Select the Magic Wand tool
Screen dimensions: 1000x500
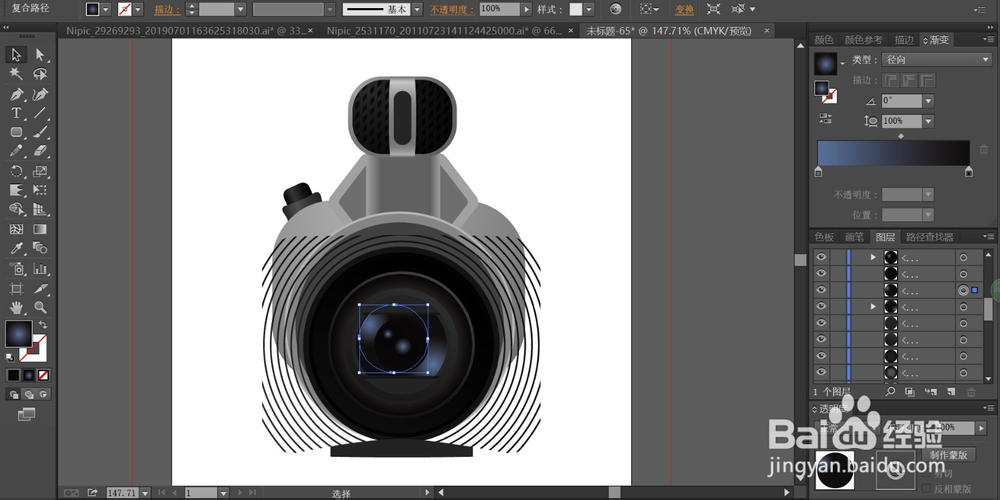click(x=17, y=74)
